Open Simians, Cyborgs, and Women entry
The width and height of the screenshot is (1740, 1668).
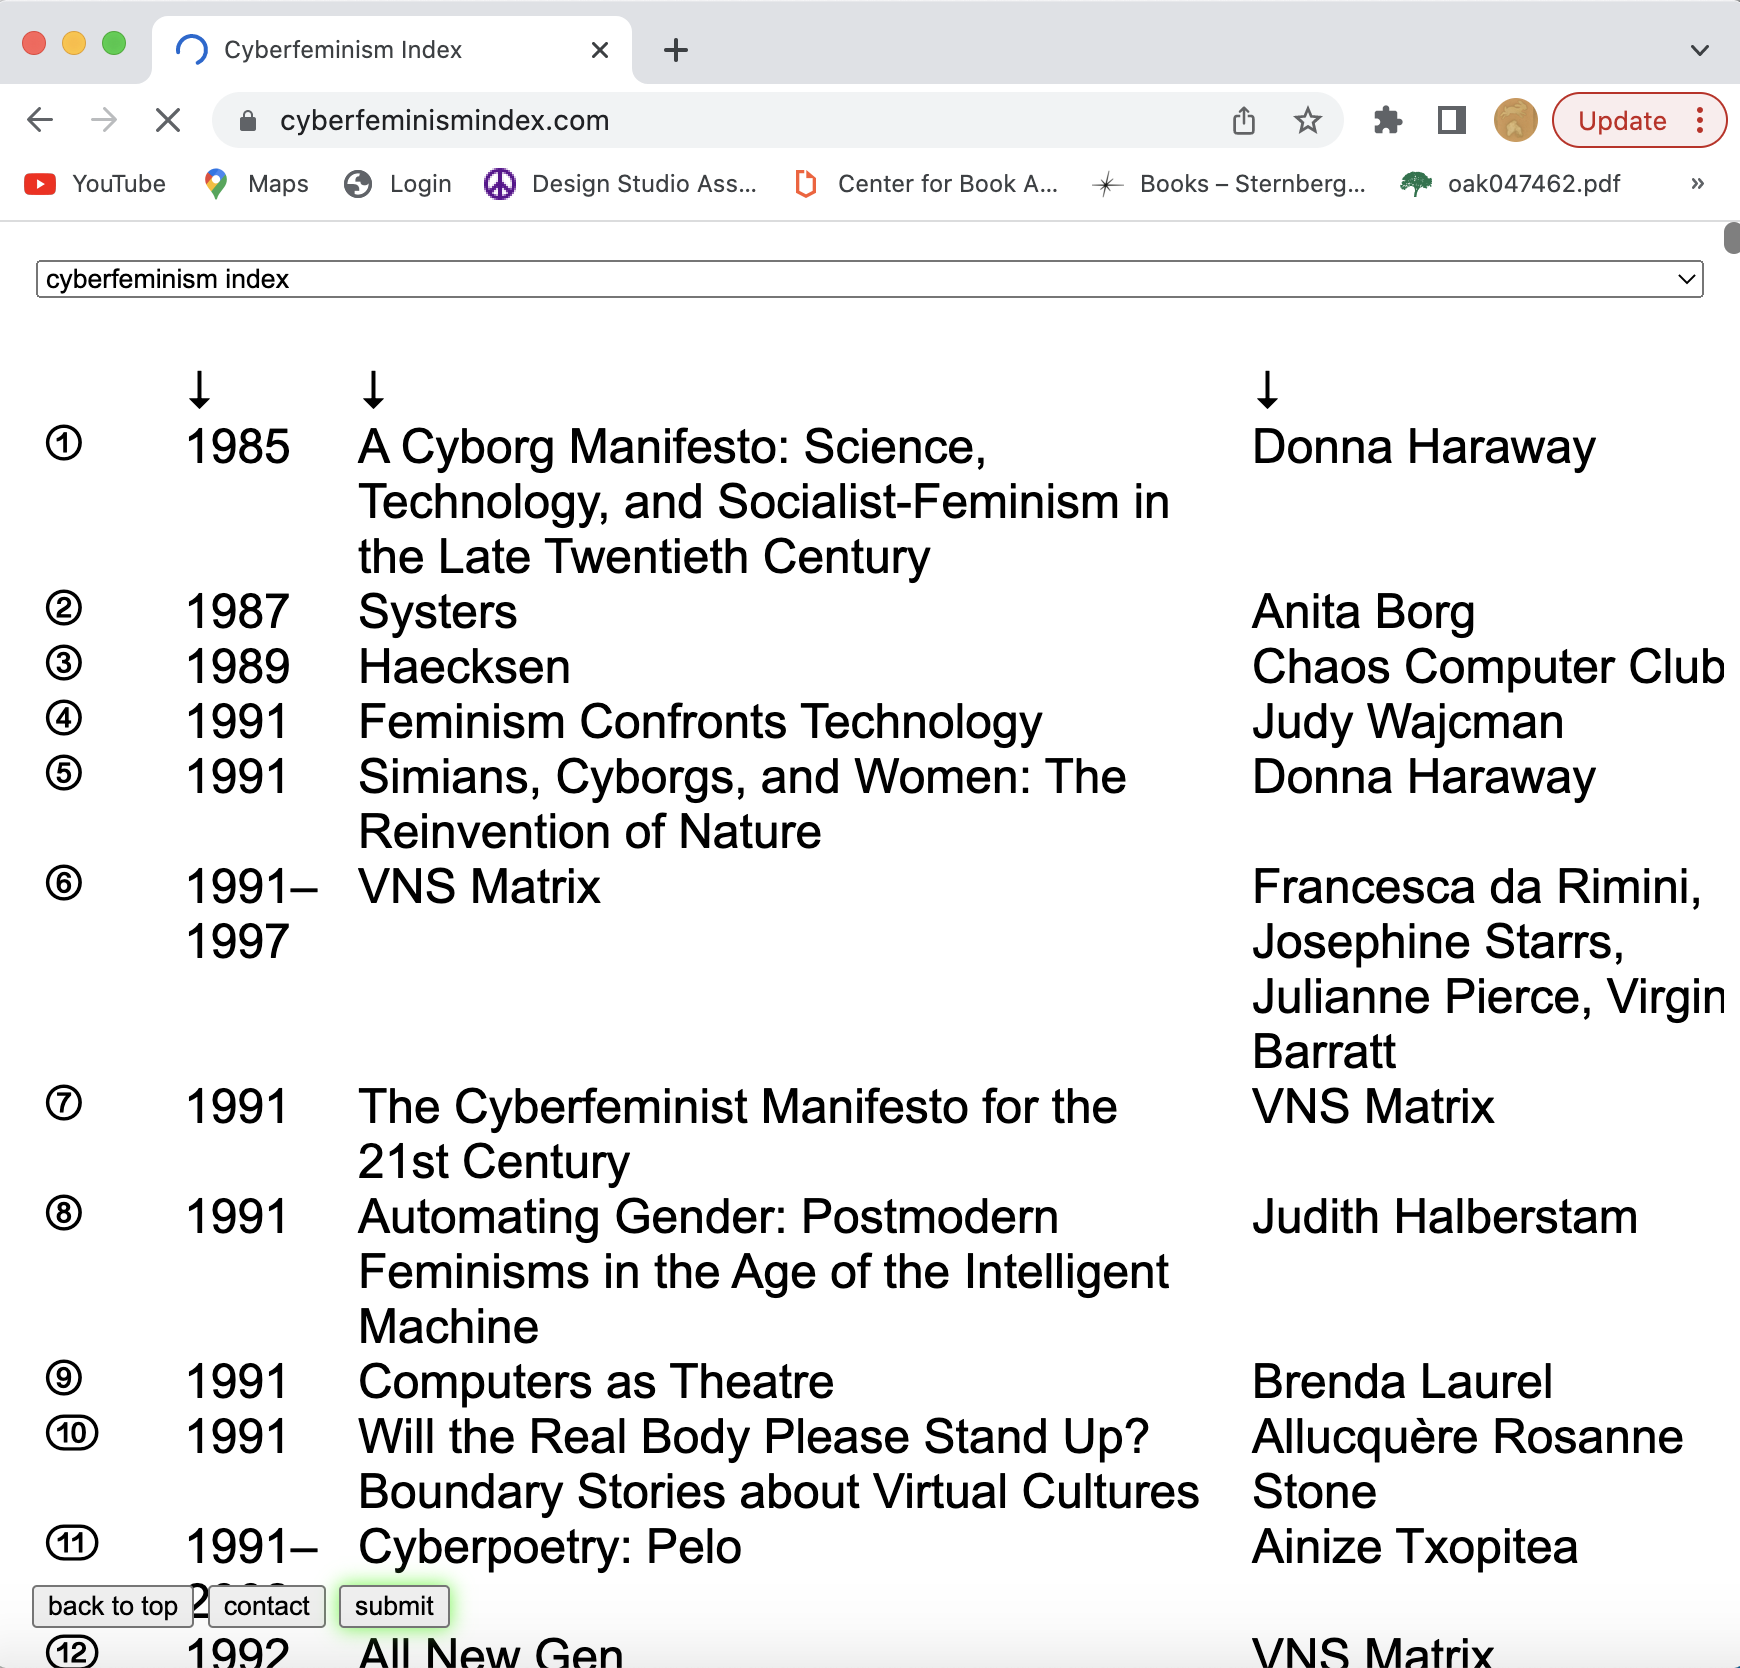[742, 804]
